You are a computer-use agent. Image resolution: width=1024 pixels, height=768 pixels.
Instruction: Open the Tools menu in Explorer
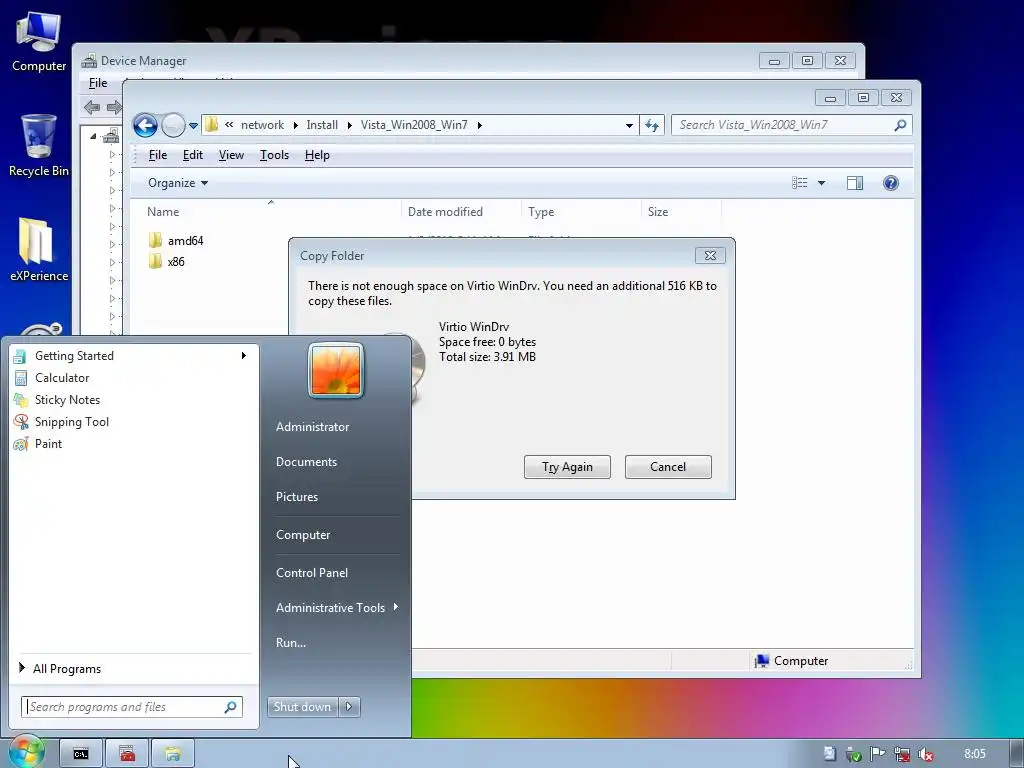(274, 155)
